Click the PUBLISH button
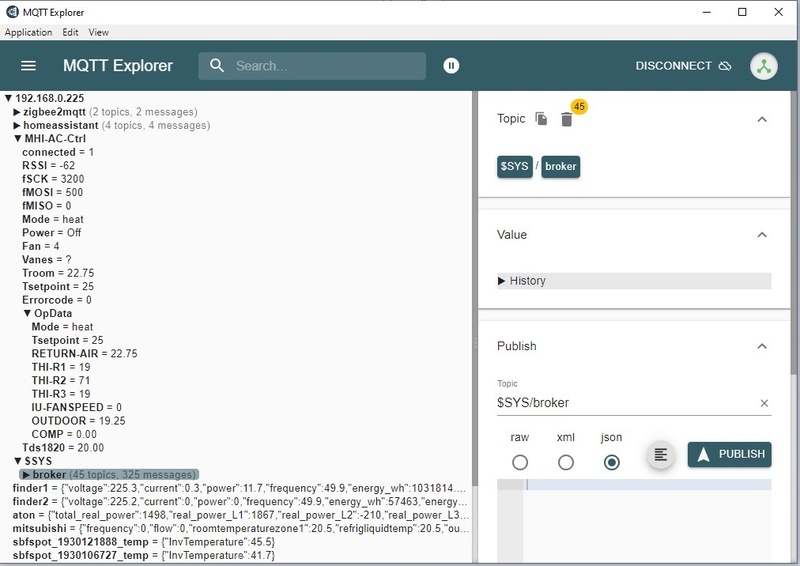This screenshot has width=800, height=566. coord(730,454)
